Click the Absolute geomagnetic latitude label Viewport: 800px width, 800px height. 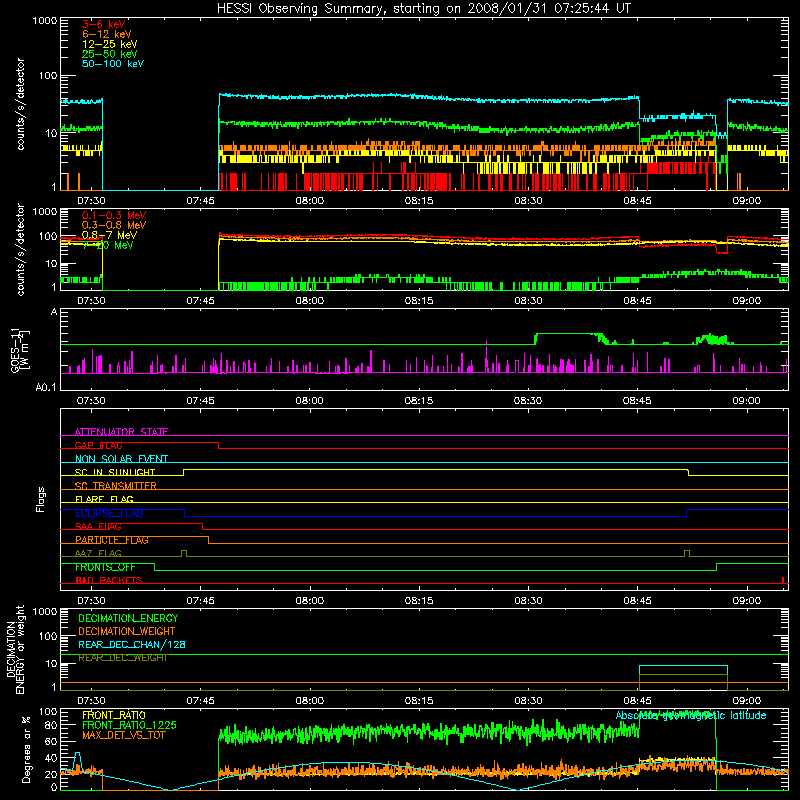point(691,715)
